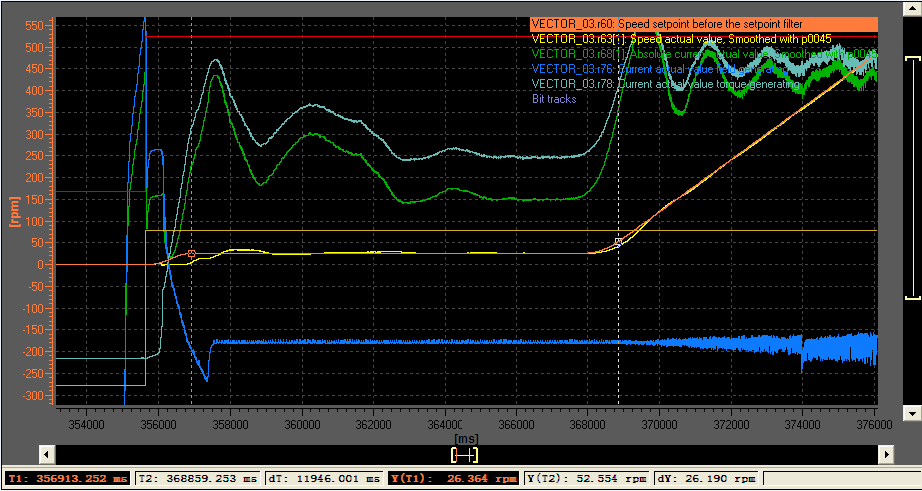The height and width of the screenshot is (491, 922).
Task: Click the T2 cursor marker on the curve
Action: click(x=618, y=241)
